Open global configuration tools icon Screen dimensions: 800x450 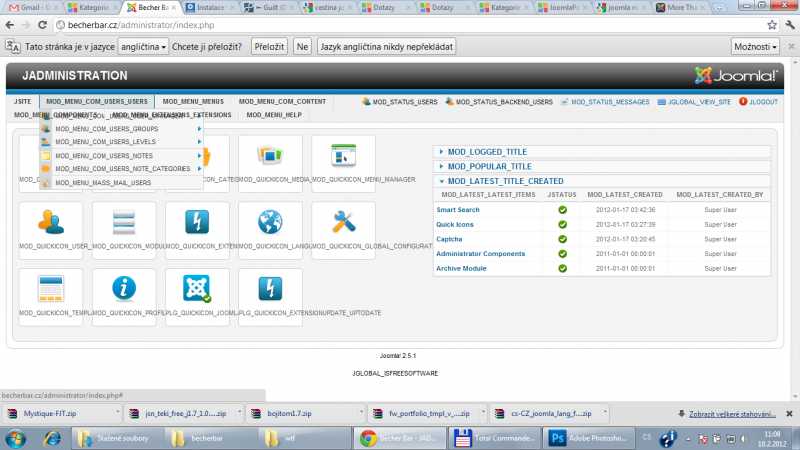343,223
